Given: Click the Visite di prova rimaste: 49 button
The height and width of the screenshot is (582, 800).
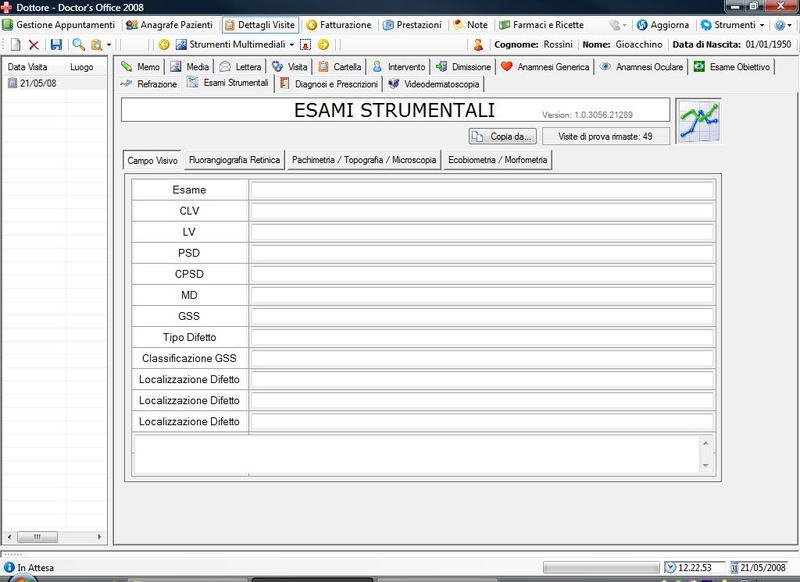Looking at the screenshot, I should (606, 136).
